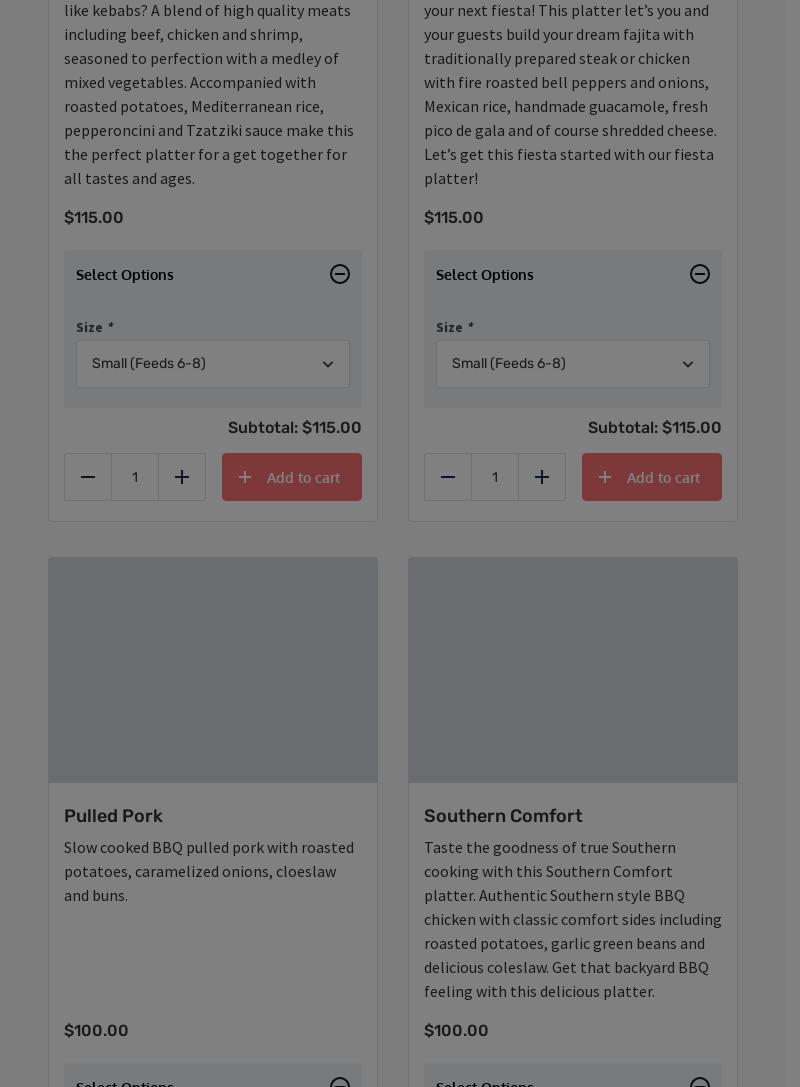Click plus quantity icon on fiesta platter

click(542, 477)
